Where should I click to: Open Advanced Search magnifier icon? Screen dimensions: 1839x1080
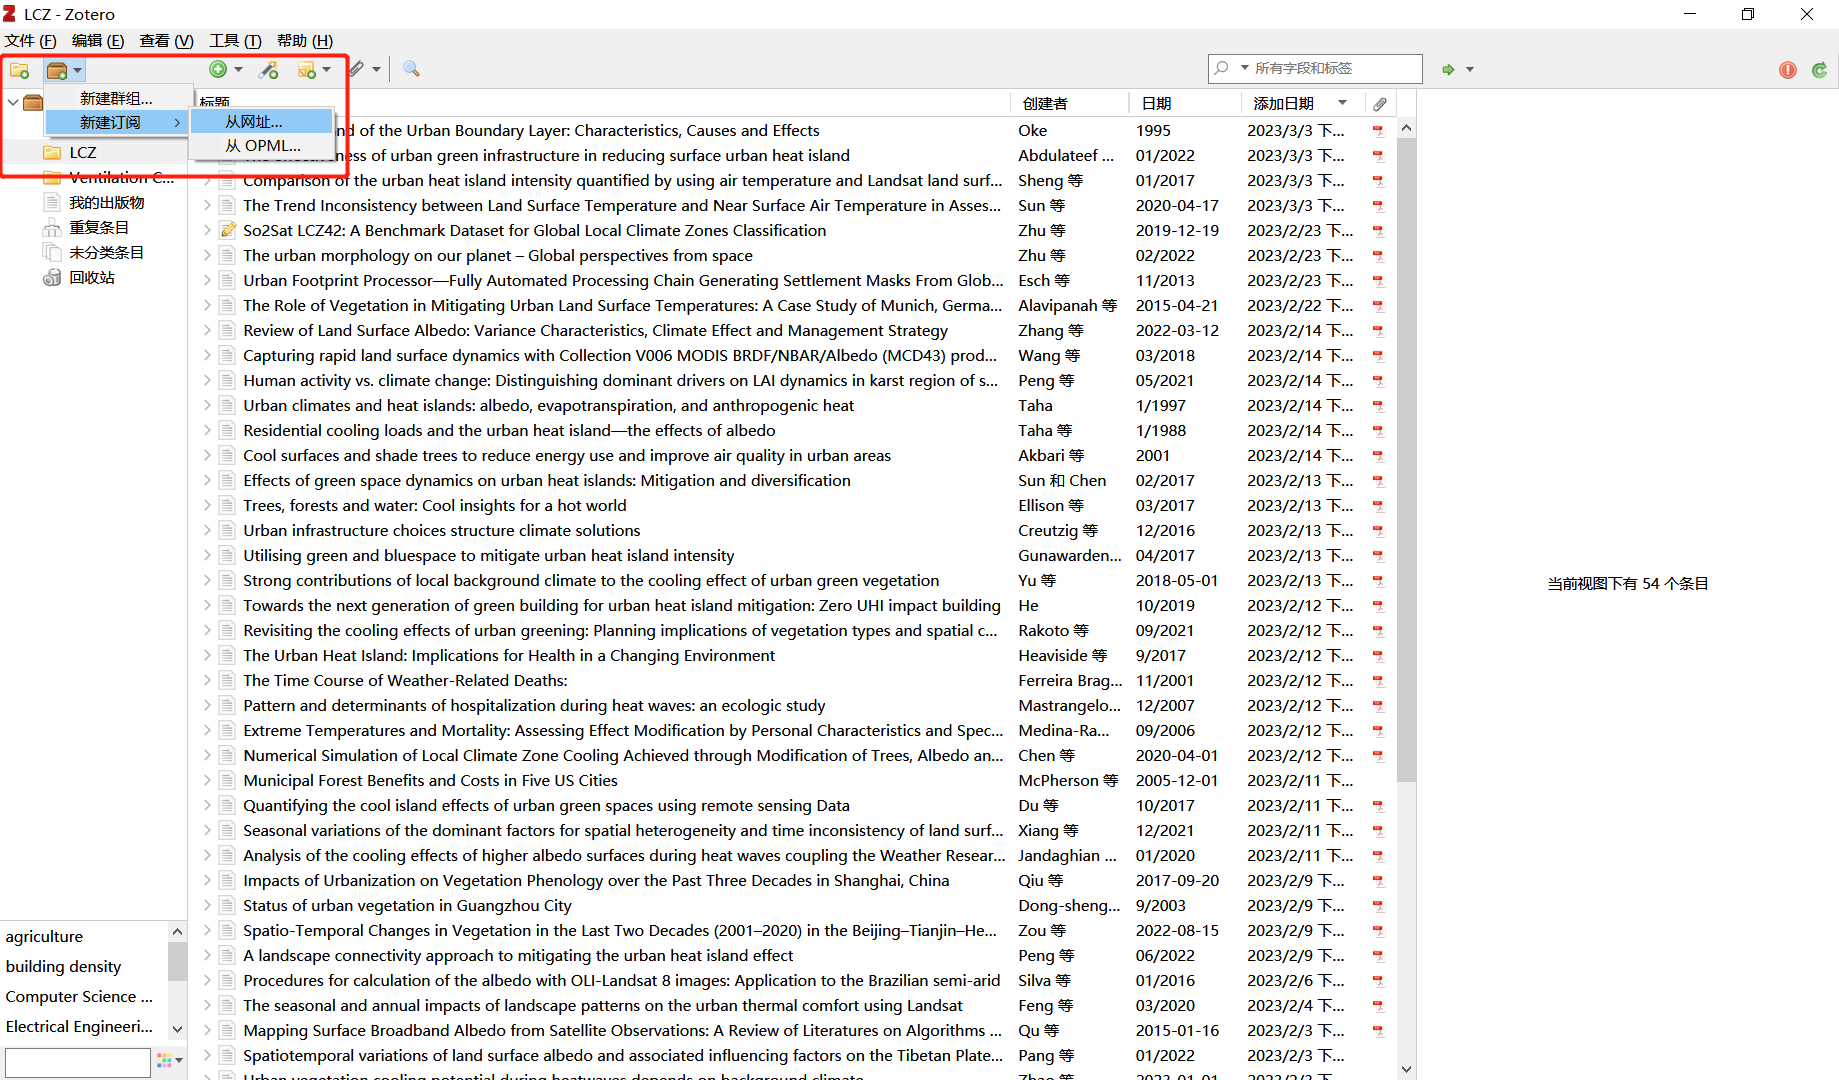click(x=411, y=69)
